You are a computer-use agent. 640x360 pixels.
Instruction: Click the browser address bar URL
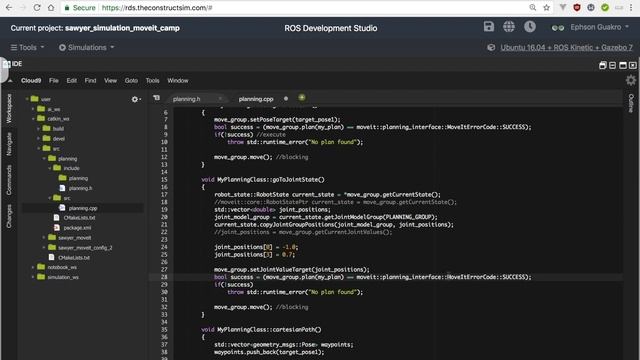pos(157,8)
